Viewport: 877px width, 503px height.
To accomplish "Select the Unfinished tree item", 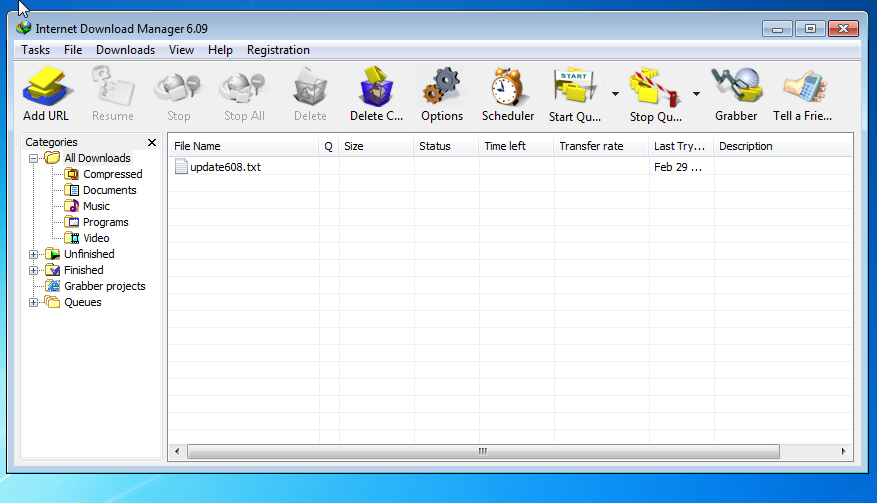I will pos(89,254).
